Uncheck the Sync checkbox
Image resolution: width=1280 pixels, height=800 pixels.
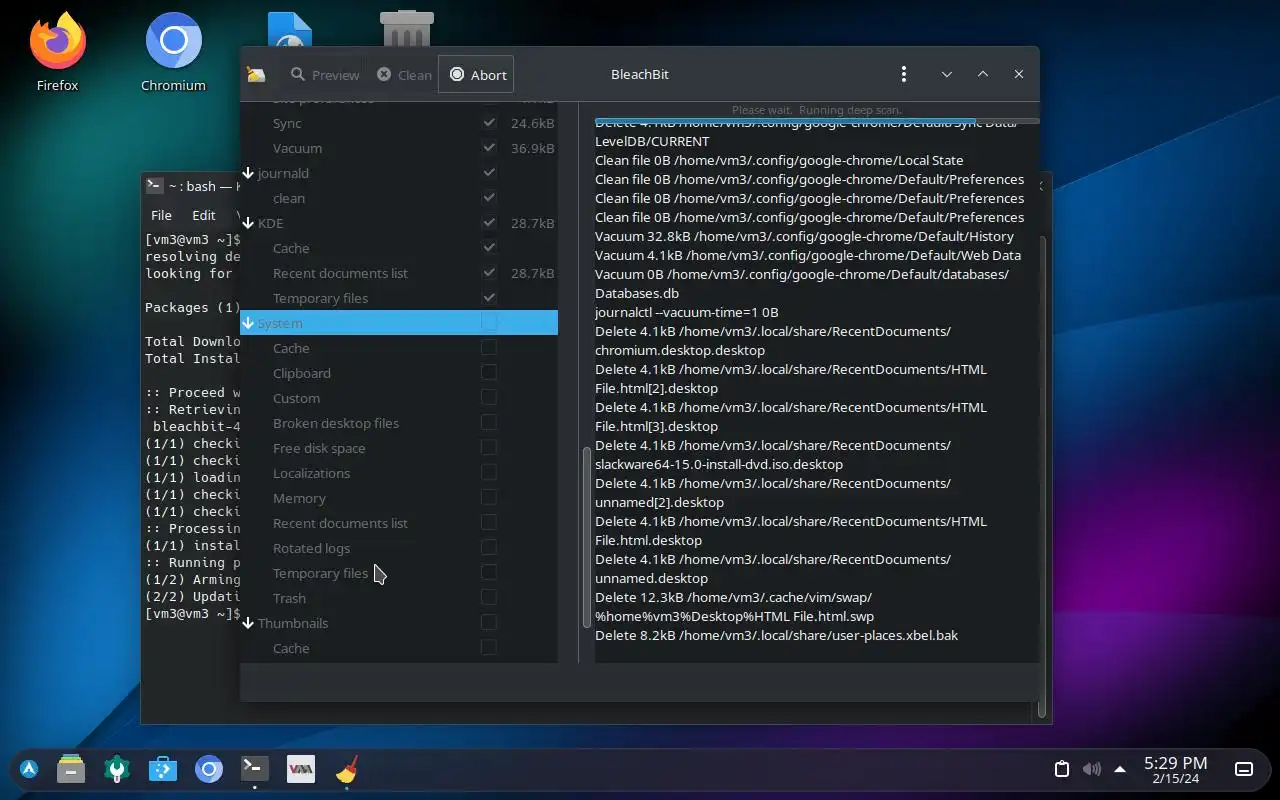(x=489, y=123)
